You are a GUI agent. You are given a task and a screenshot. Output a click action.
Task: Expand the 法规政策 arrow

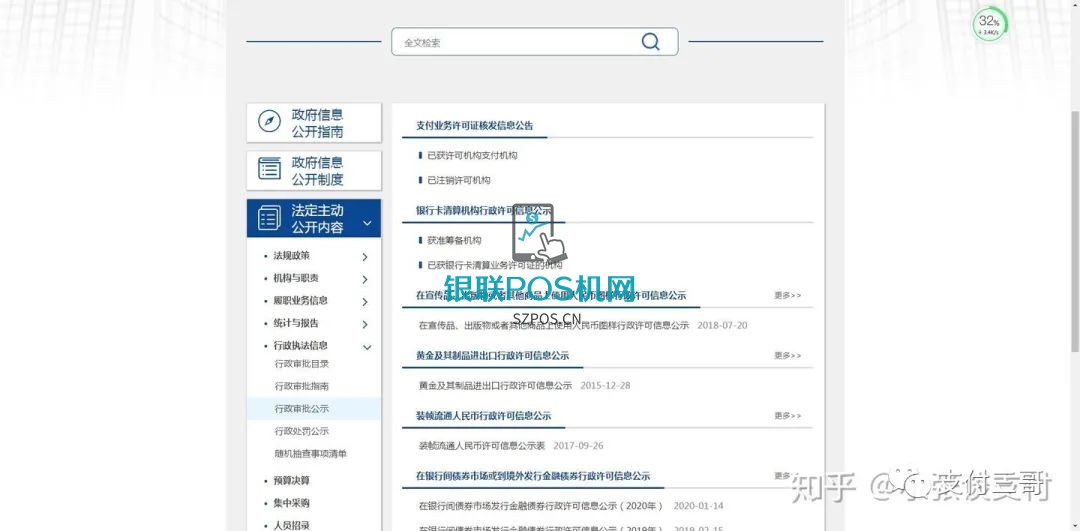[x=364, y=257]
